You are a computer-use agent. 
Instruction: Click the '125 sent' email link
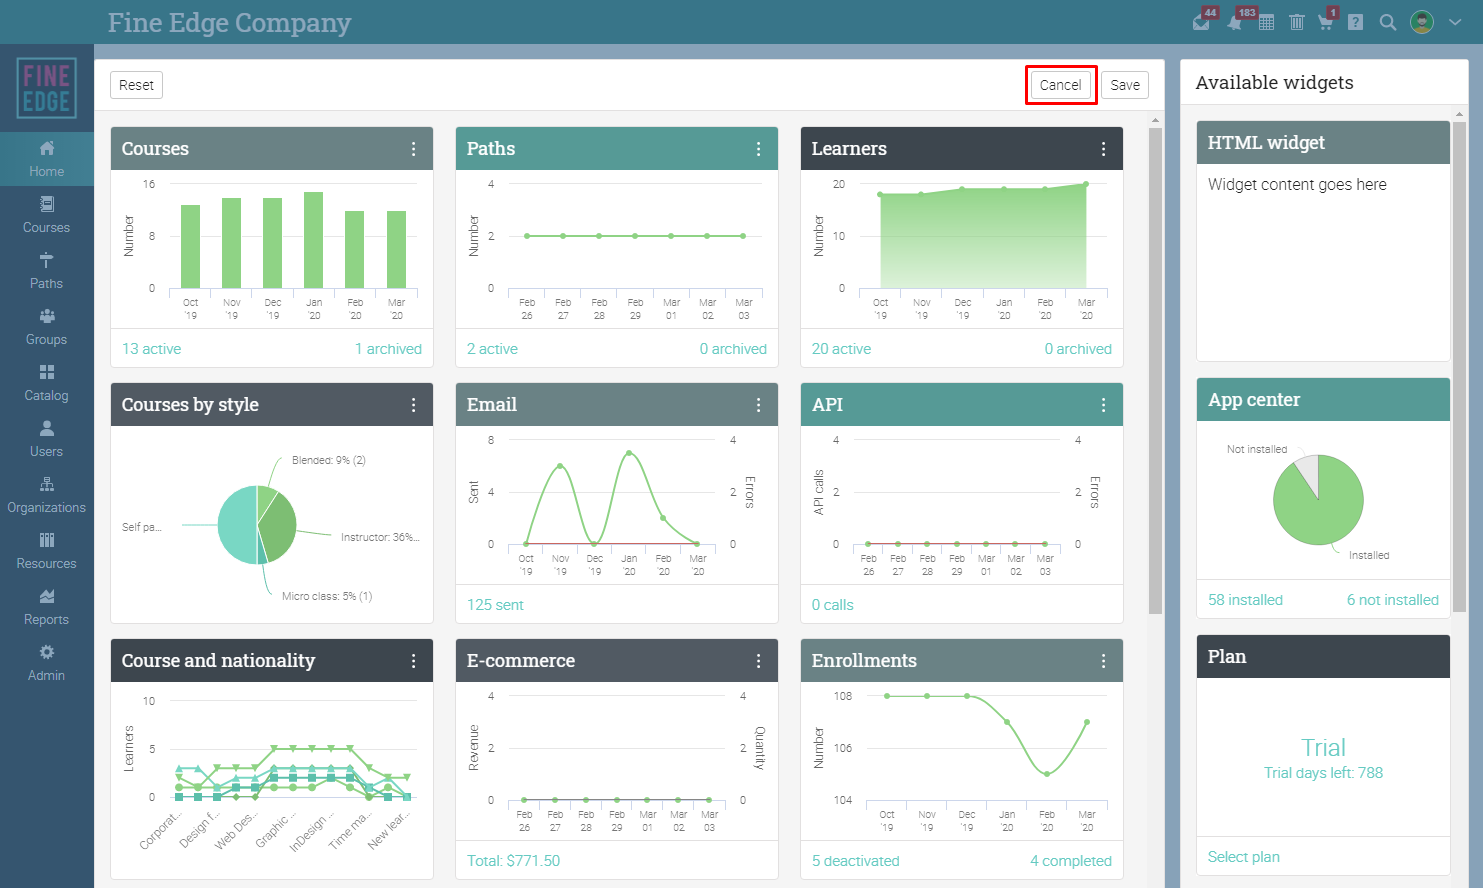tap(495, 605)
